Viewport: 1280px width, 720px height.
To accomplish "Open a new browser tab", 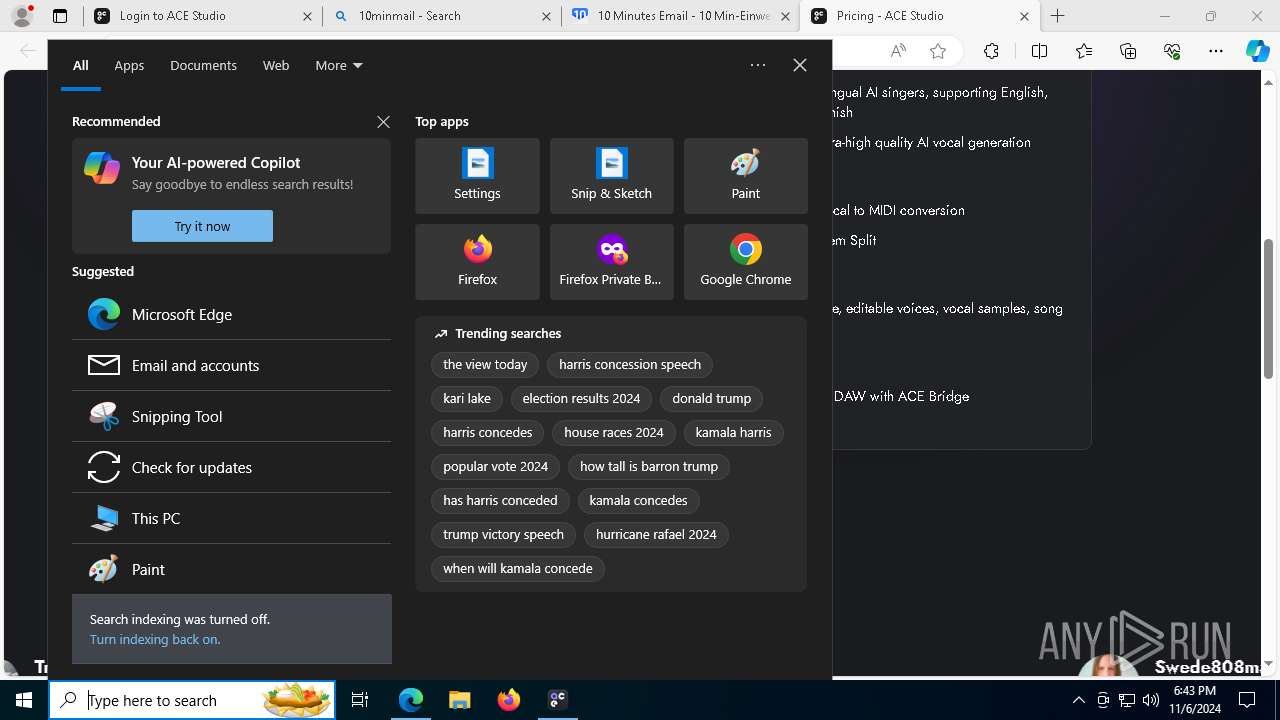I will tap(1057, 16).
